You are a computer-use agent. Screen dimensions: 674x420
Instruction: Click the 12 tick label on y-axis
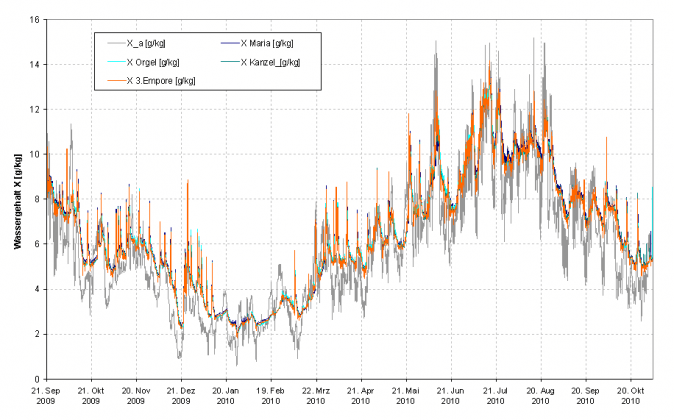33,110
